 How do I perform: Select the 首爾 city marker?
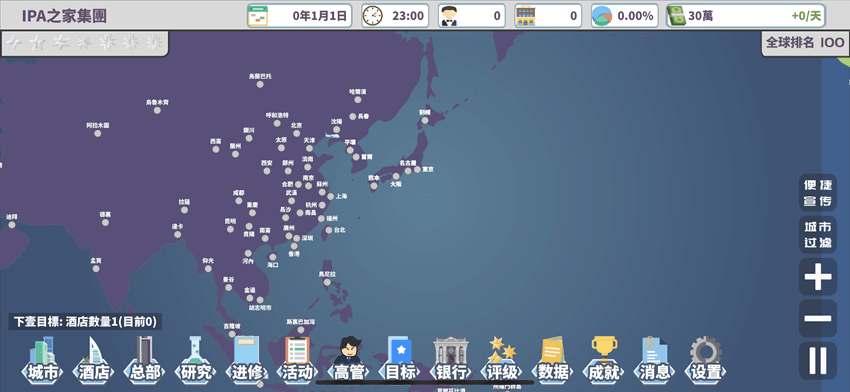[356, 157]
